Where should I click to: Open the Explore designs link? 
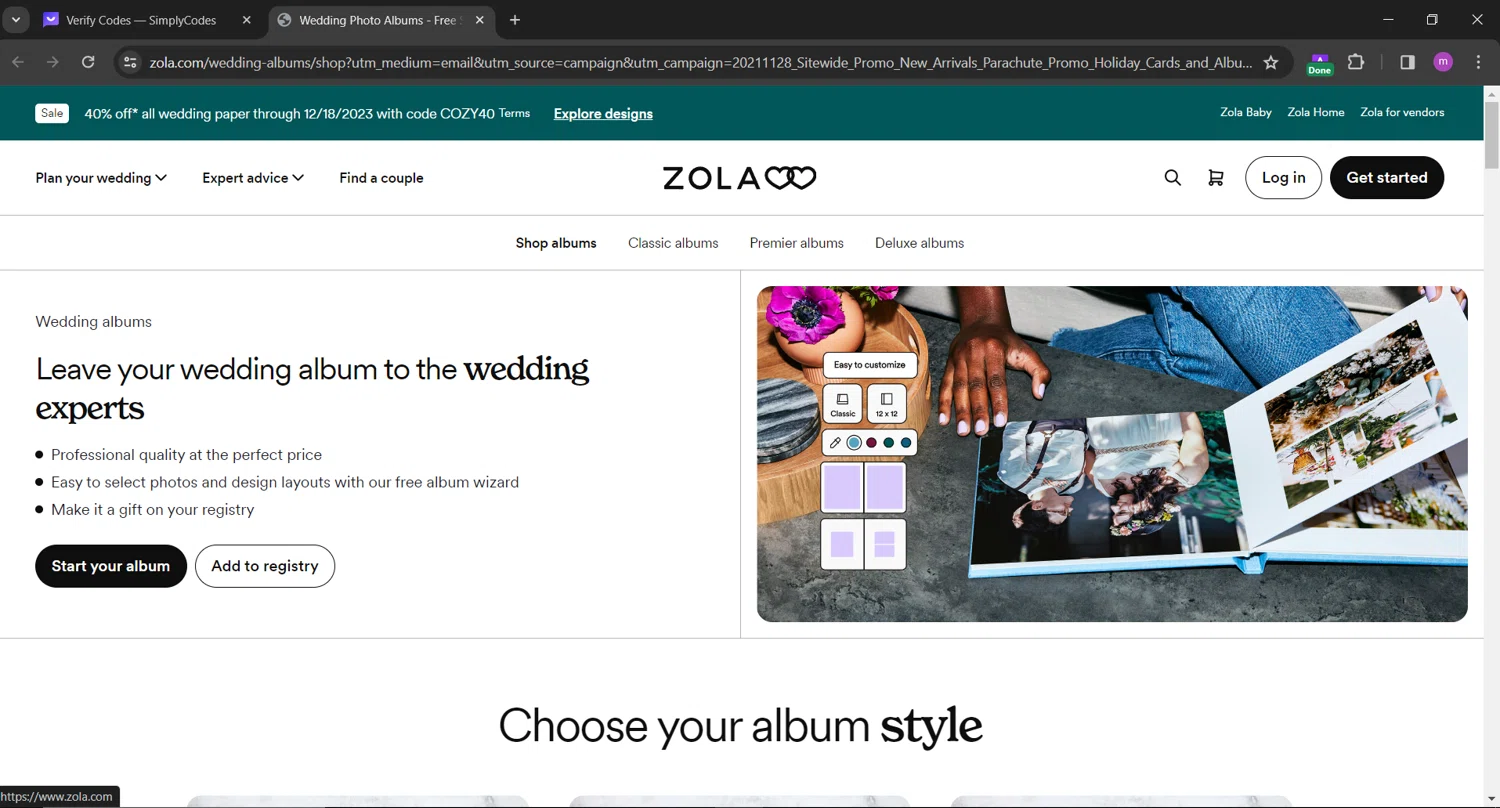point(603,114)
